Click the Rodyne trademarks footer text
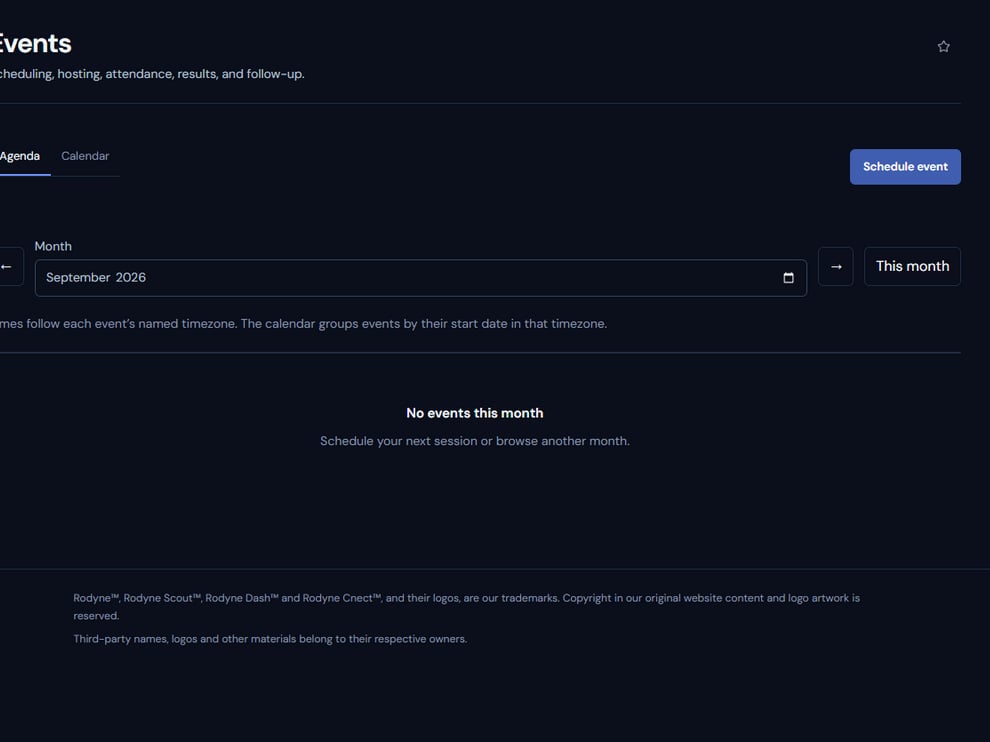The image size is (990, 742). [x=467, y=606]
